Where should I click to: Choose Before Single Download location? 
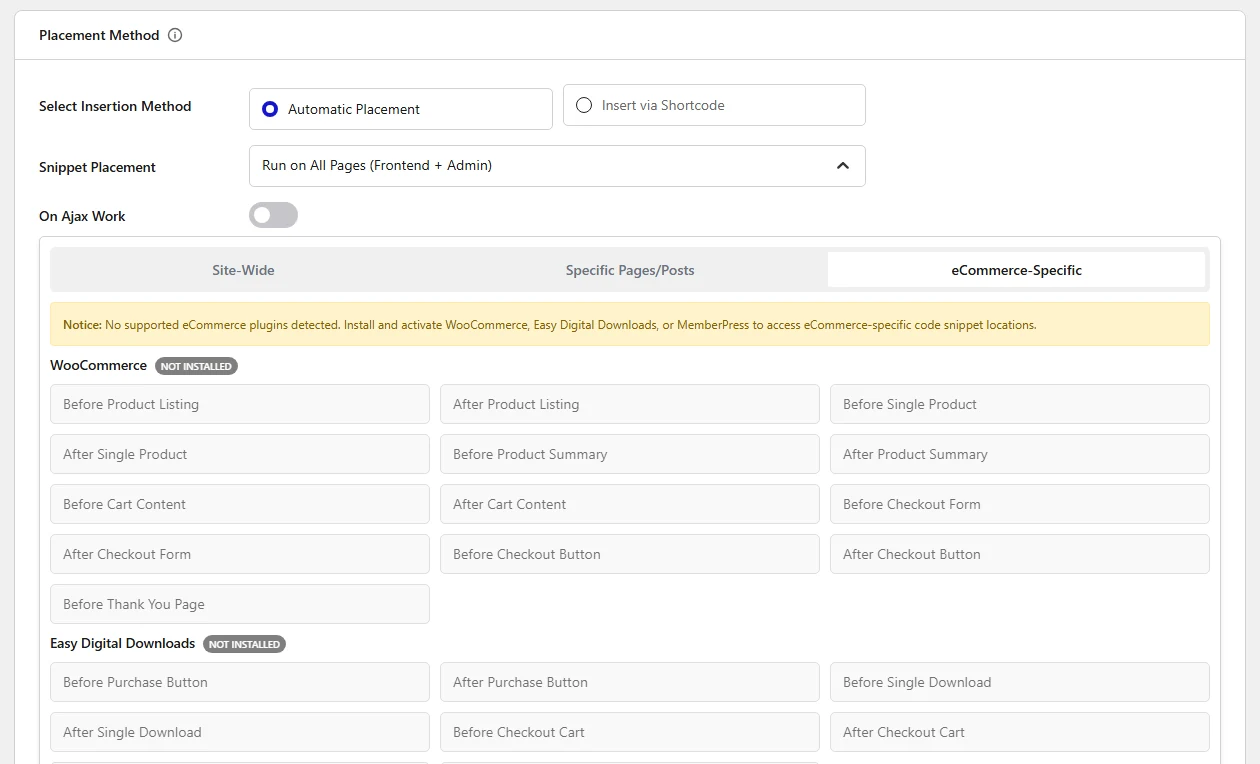pyautogui.click(x=1020, y=682)
